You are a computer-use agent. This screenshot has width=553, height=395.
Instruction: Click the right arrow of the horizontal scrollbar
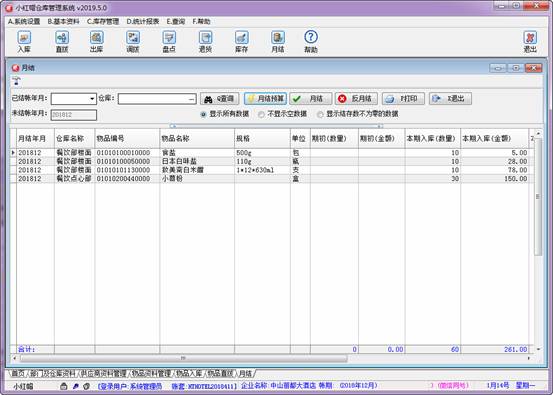pyautogui.click(x=529, y=358)
